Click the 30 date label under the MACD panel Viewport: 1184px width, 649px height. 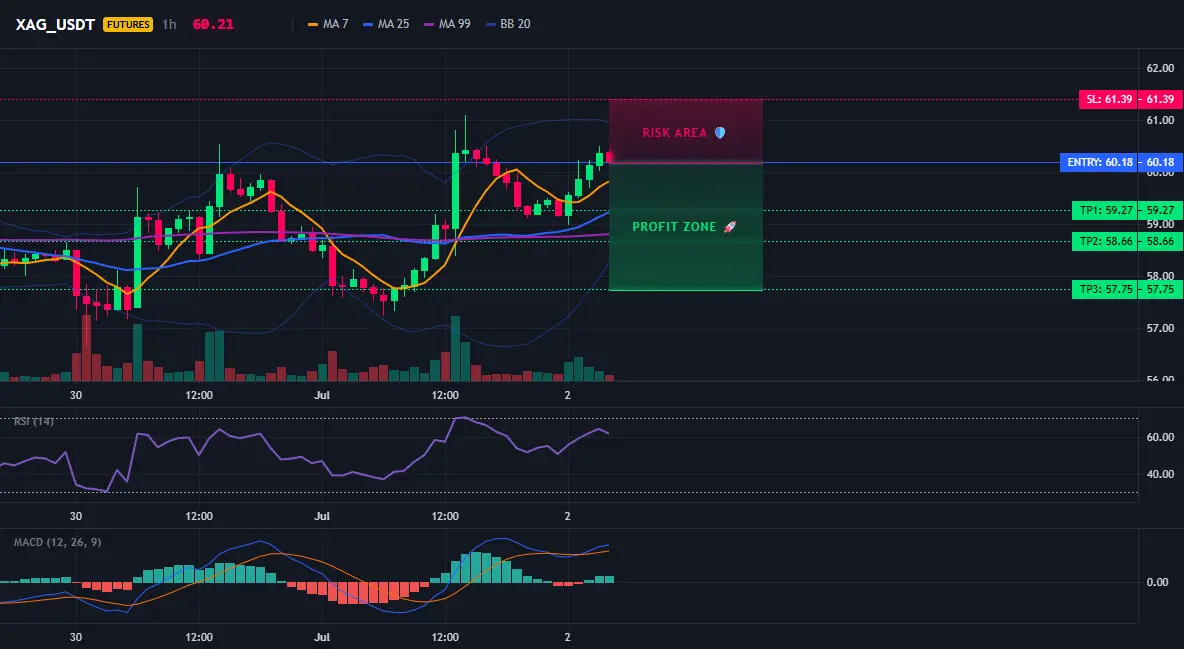tap(76, 637)
